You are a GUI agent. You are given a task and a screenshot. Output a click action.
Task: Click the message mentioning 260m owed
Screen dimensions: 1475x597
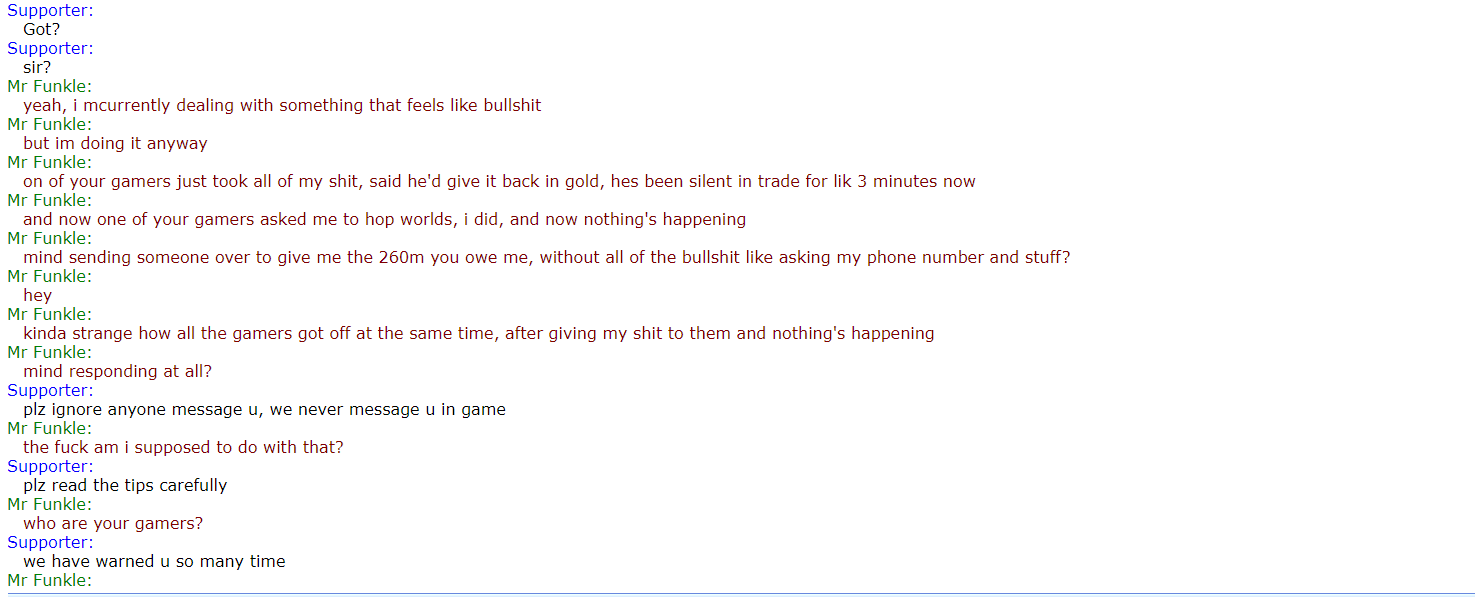(546, 257)
